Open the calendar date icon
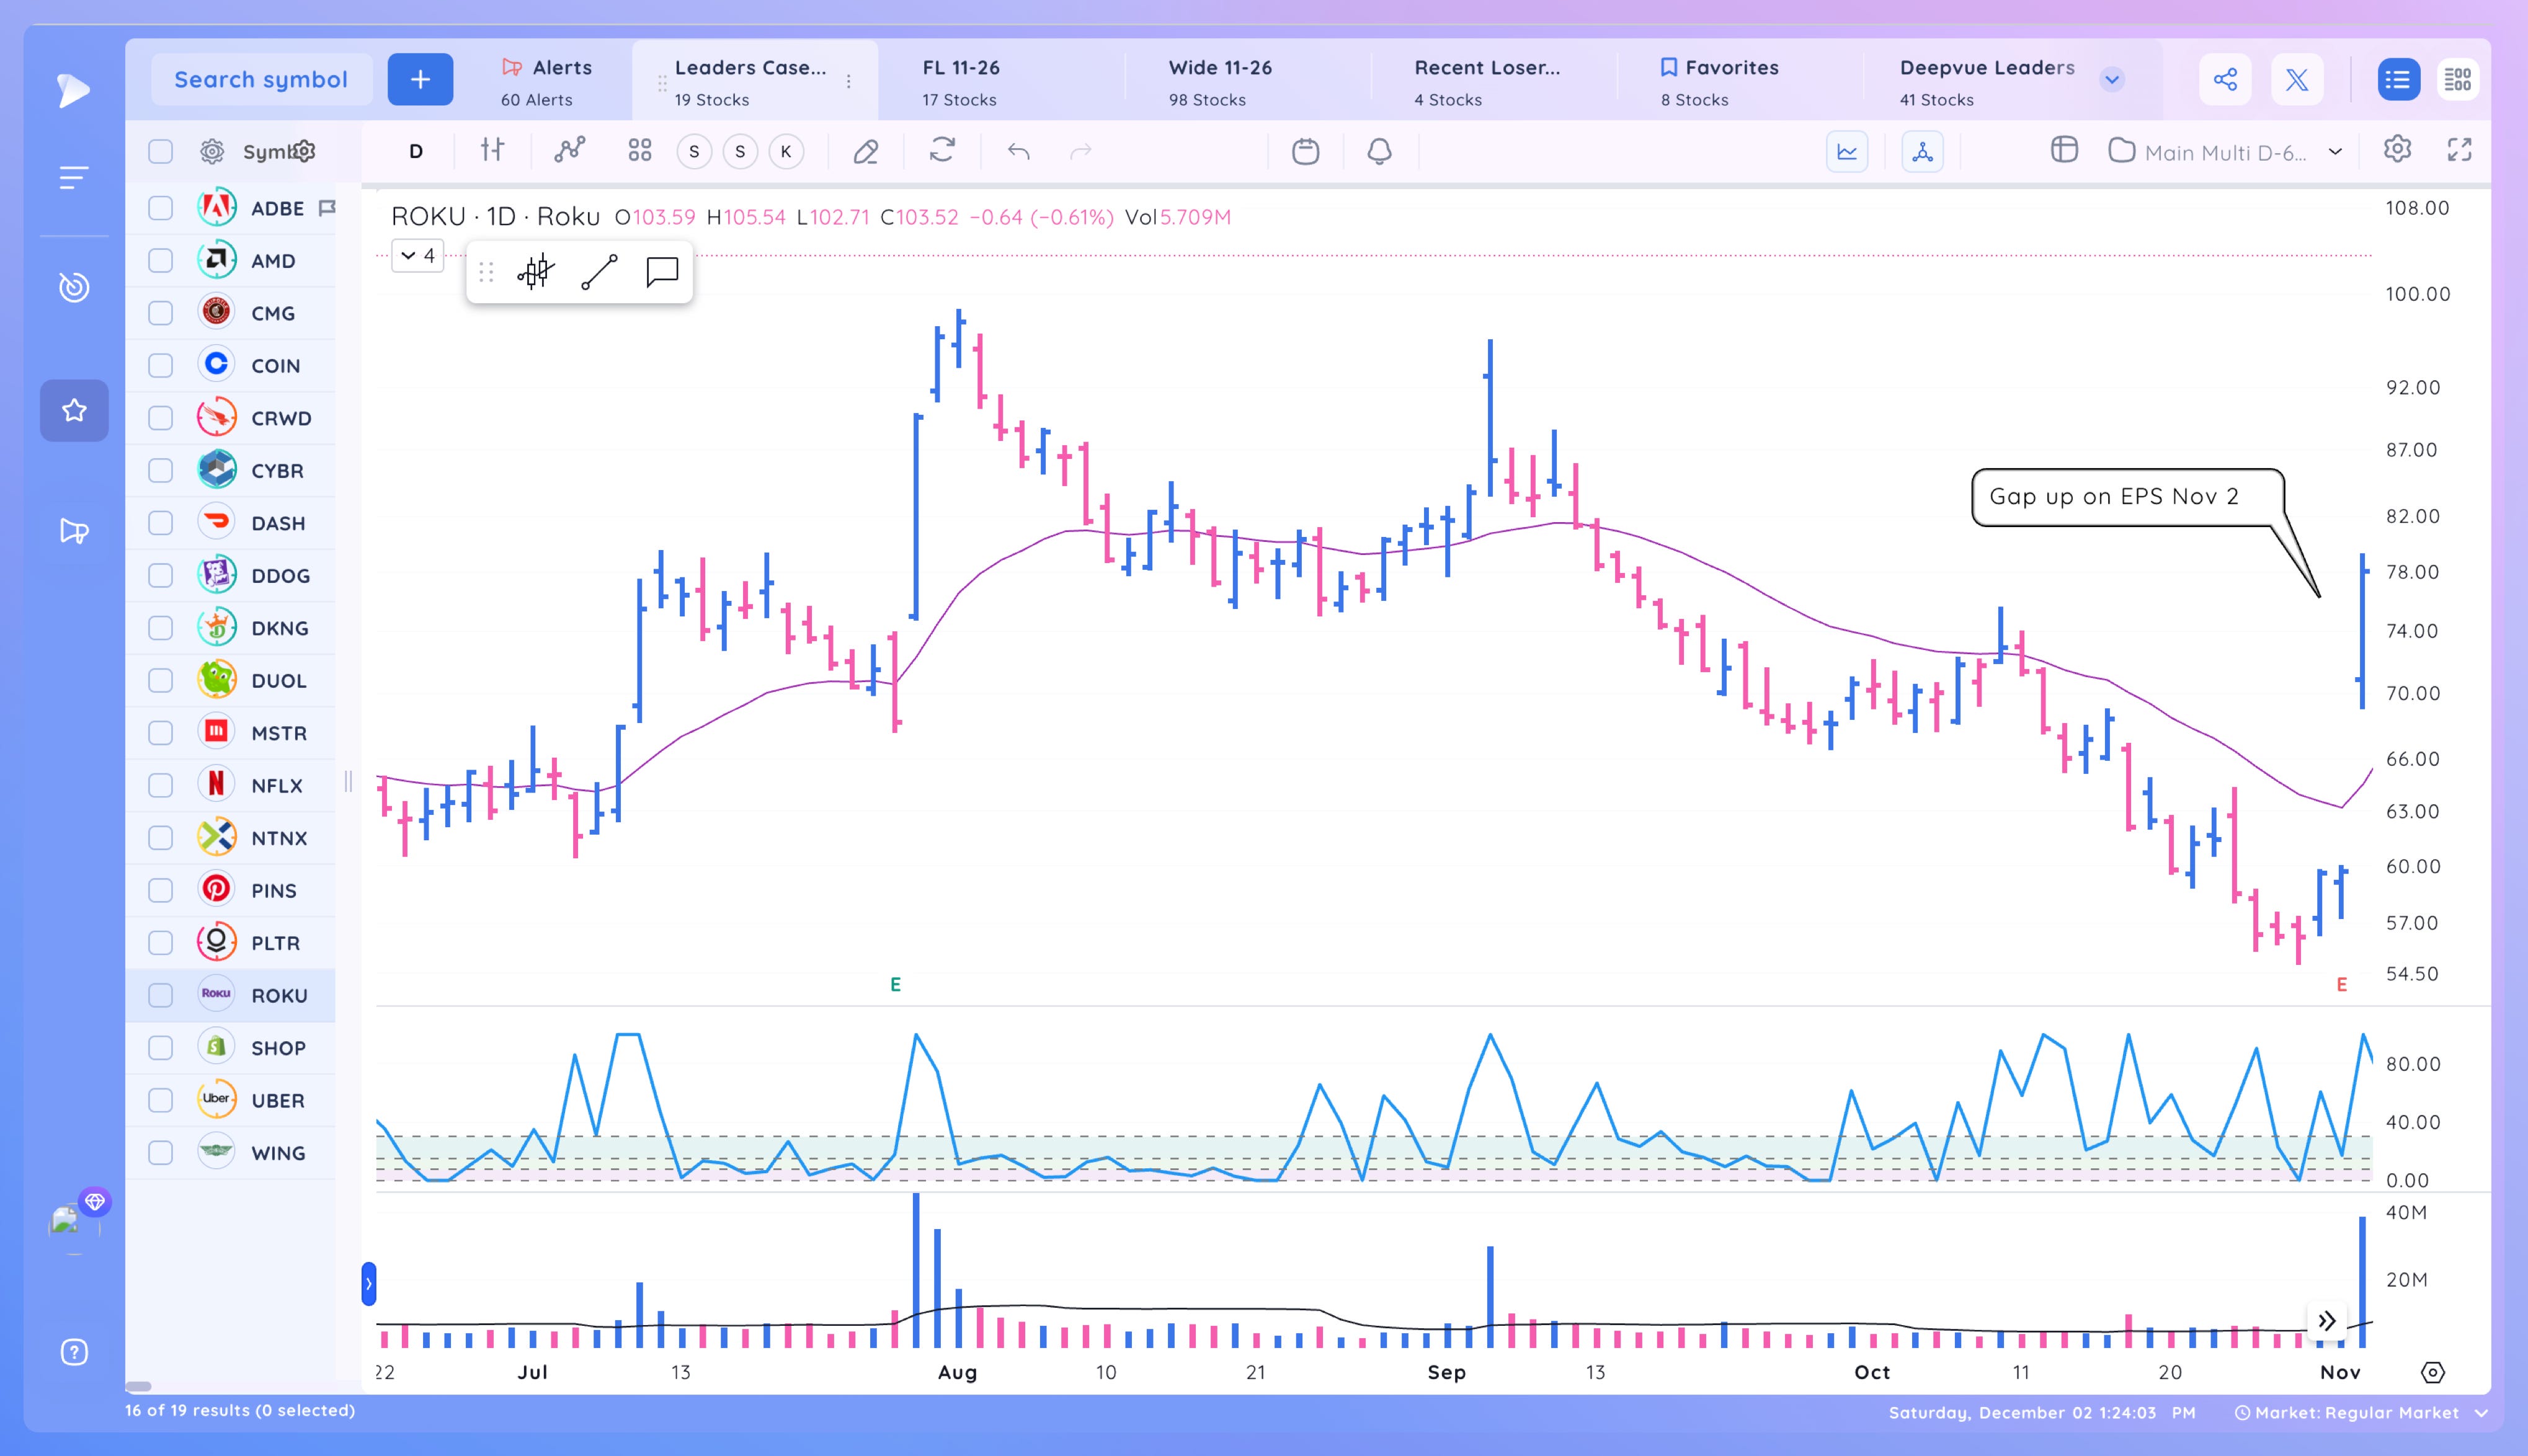Image resolution: width=2528 pixels, height=1456 pixels. (x=1306, y=151)
